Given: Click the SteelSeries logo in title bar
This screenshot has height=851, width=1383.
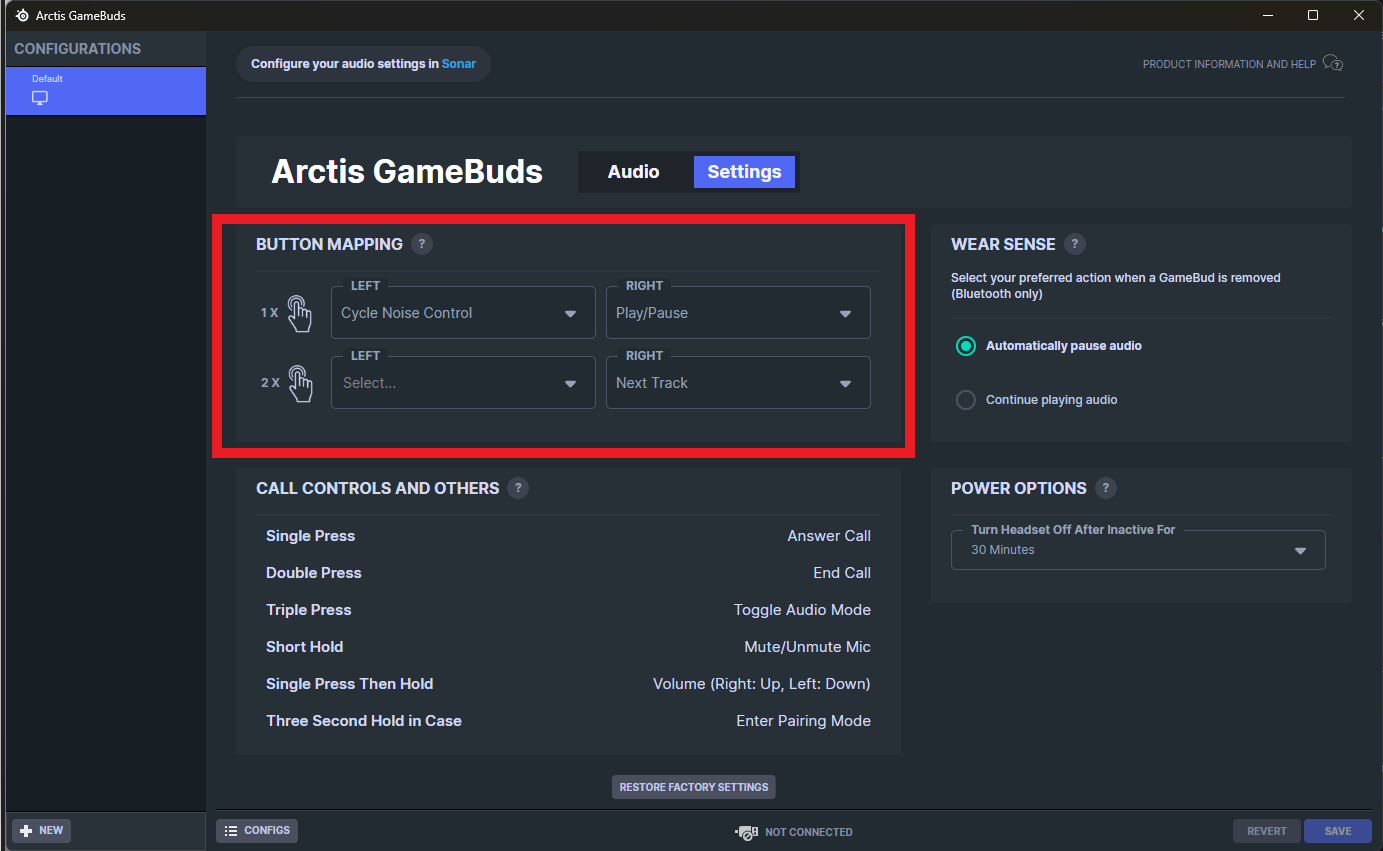Looking at the screenshot, I should coord(22,16).
